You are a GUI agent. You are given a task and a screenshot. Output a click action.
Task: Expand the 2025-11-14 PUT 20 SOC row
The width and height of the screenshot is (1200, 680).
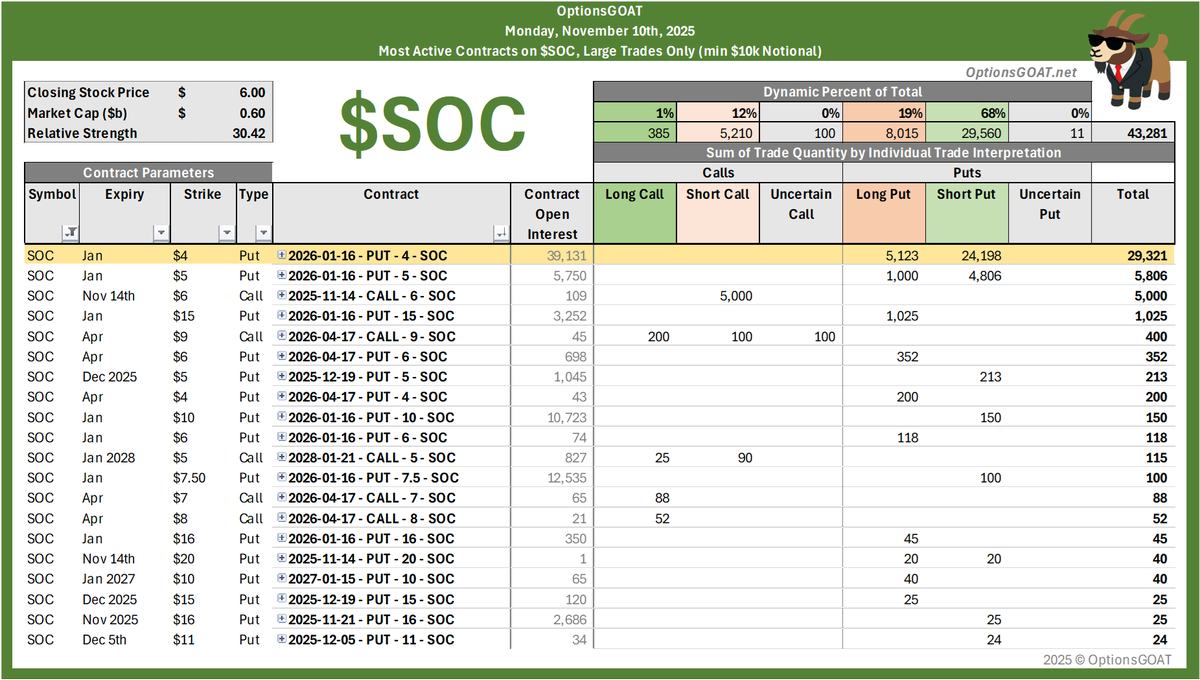pyautogui.click(x=282, y=559)
